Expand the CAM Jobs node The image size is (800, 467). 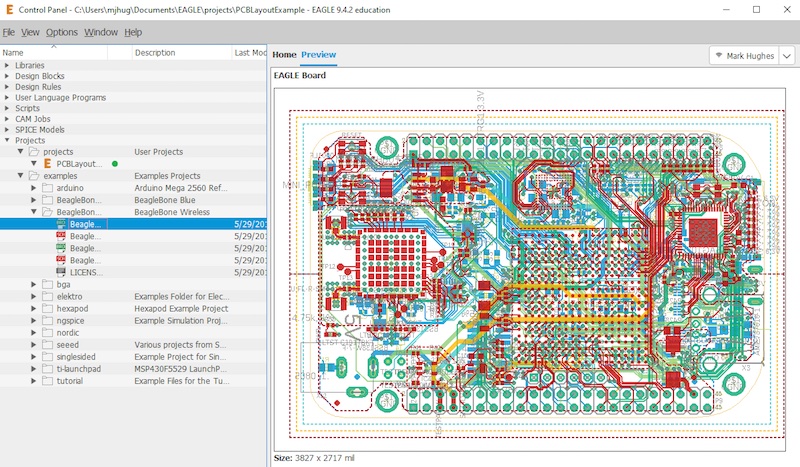click(7, 119)
